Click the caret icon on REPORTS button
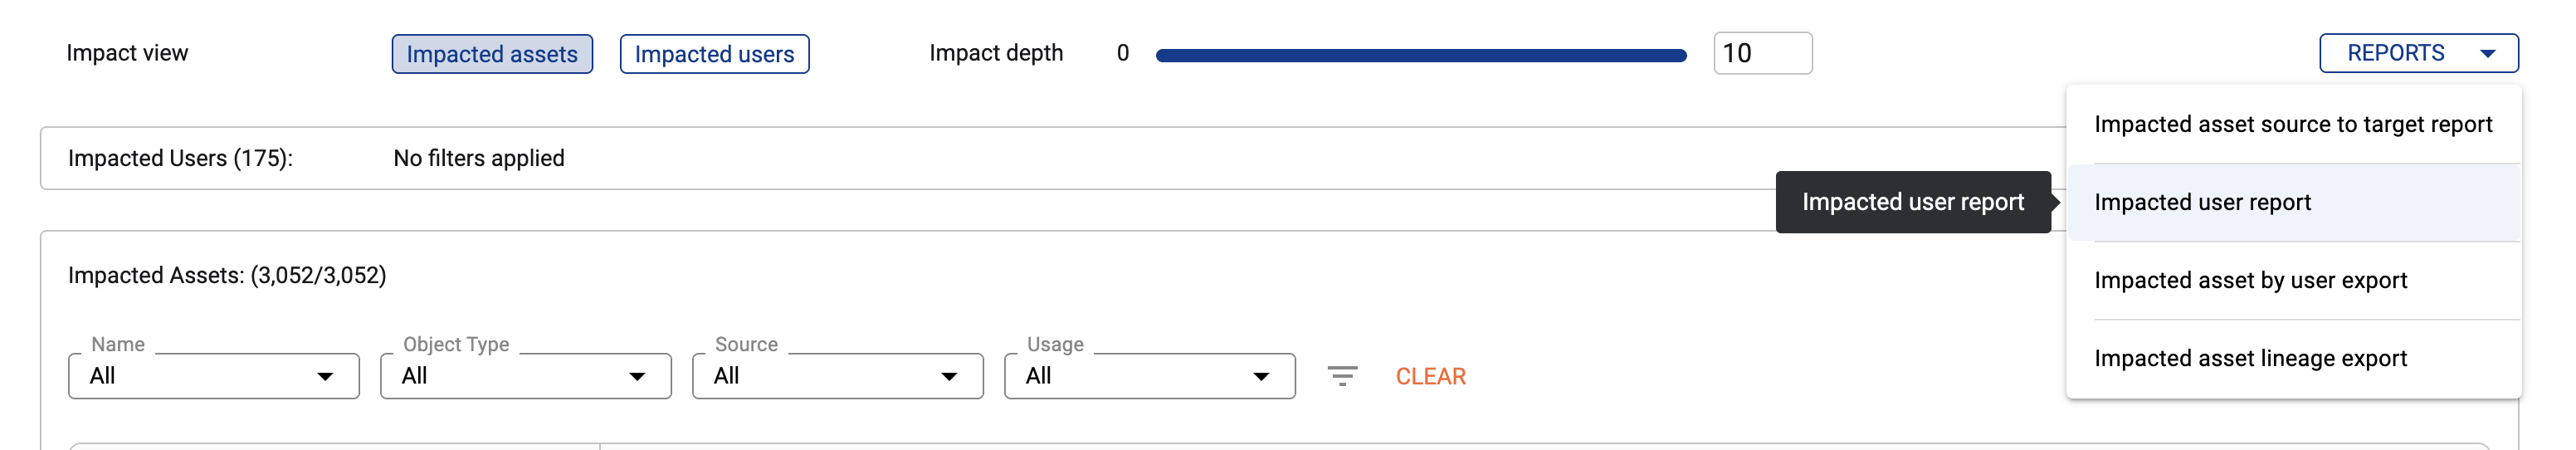 pos(2487,54)
